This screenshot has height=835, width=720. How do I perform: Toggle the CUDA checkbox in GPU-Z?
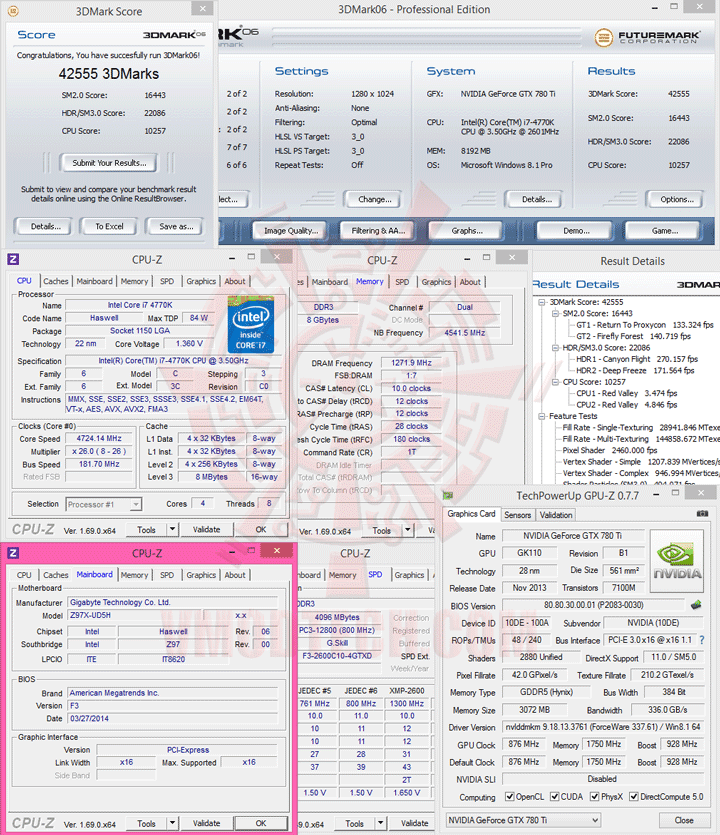point(554,797)
